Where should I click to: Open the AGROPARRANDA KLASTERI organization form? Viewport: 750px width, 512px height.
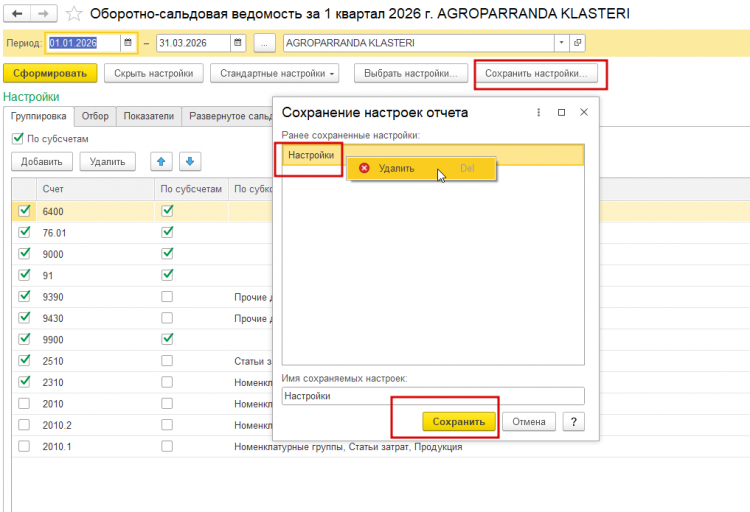click(x=577, y=43)
